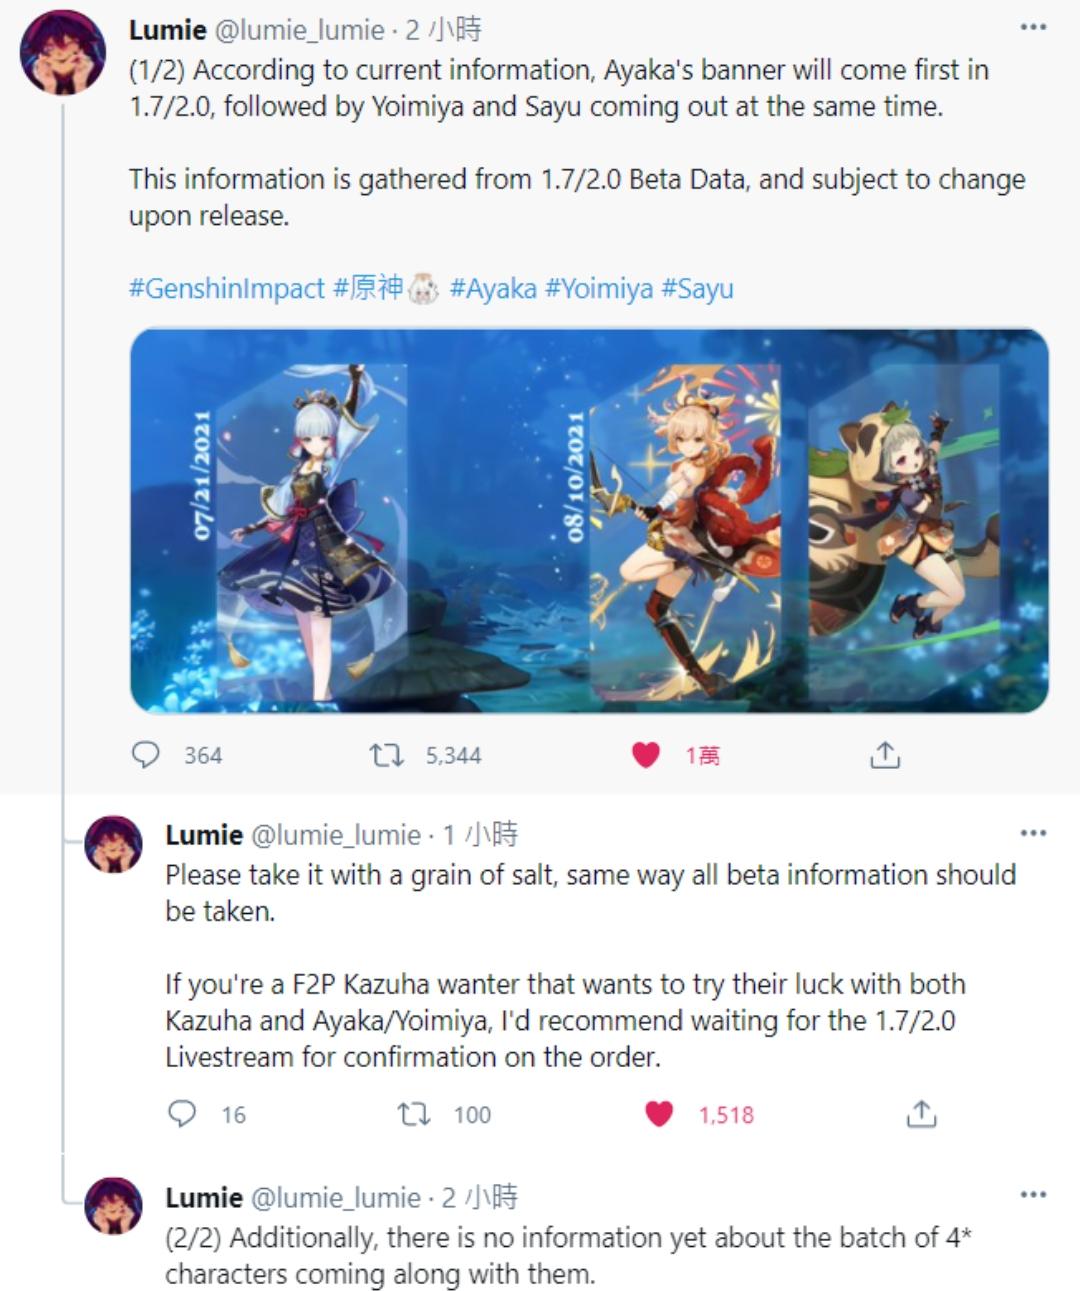
Task: Open the @lumie_lumie handle on the second tweet
Action: [335, 835]
